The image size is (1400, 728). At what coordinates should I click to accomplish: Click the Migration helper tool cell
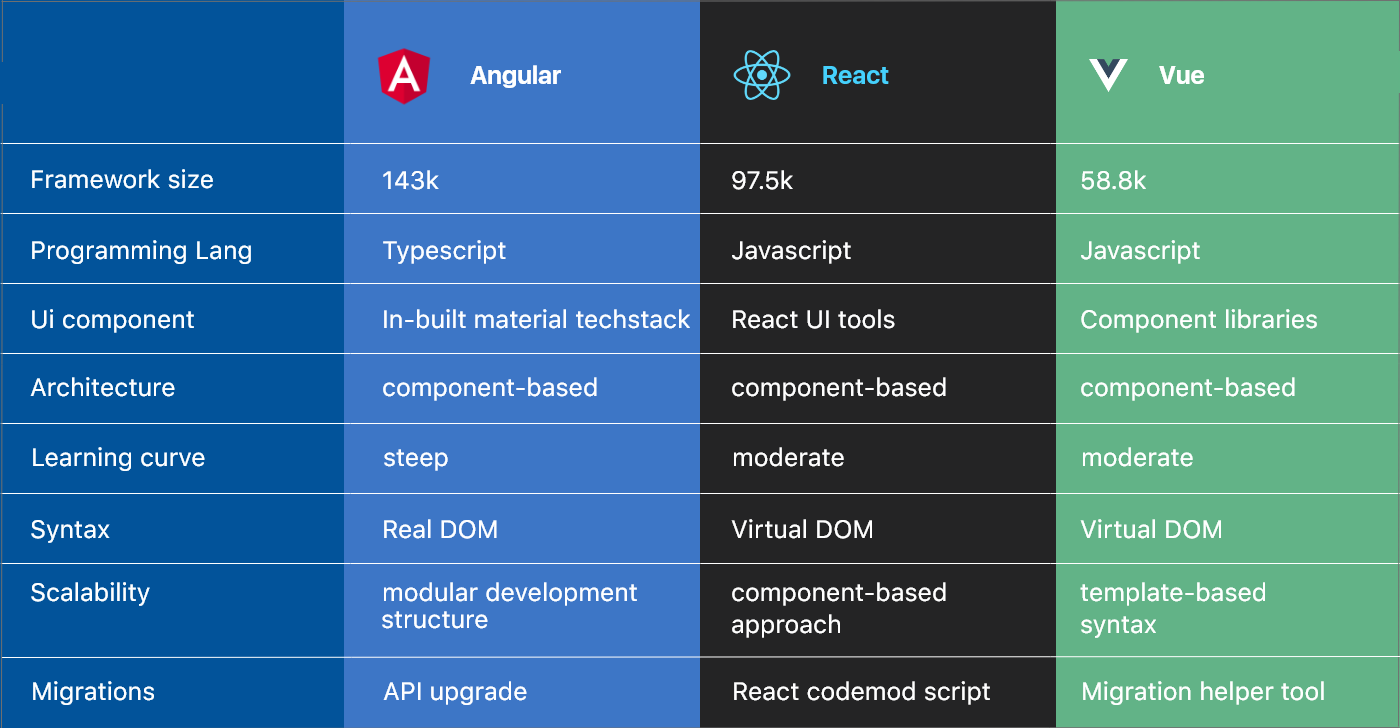(x=1203, y=692)
